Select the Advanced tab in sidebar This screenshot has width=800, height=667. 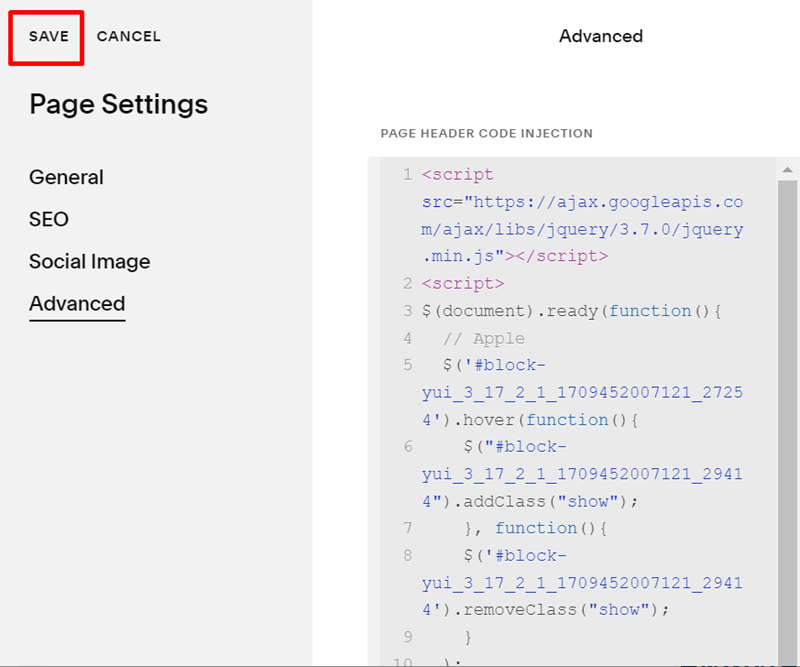point(77,304)
